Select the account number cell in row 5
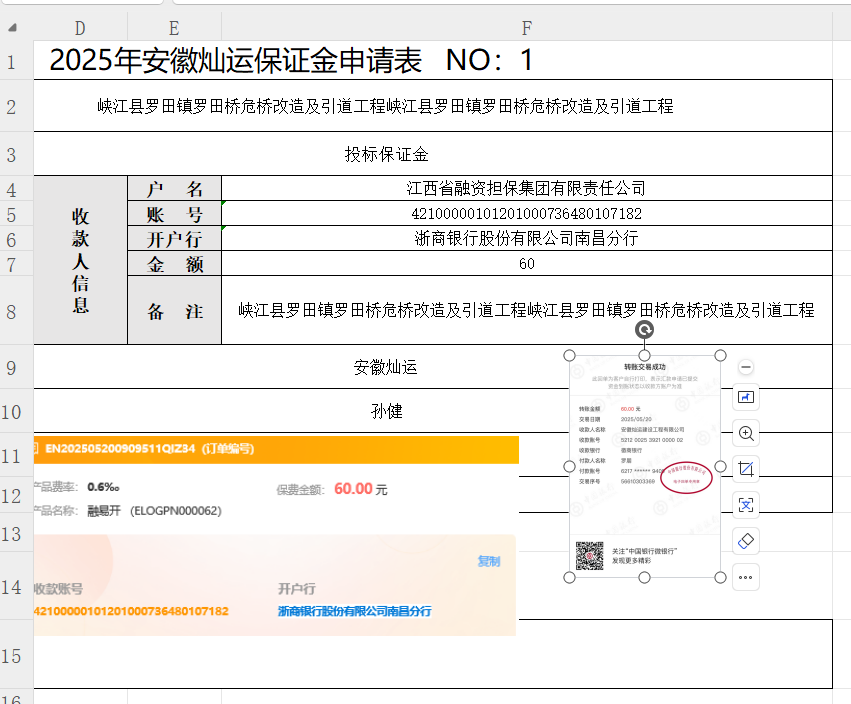Image resolution: width=851 pixels, height=704 pixels. click(x=526, y=214)
